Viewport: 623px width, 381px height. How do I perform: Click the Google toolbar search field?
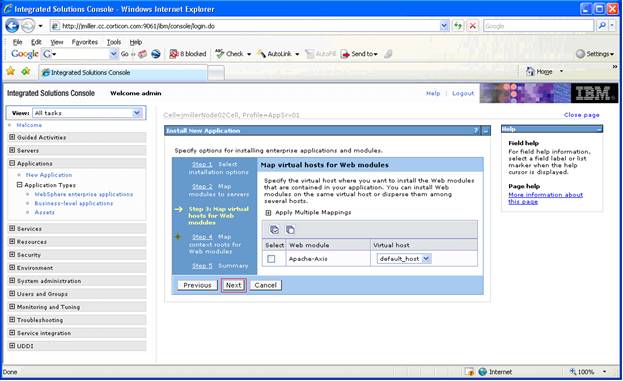click(80, 54)
